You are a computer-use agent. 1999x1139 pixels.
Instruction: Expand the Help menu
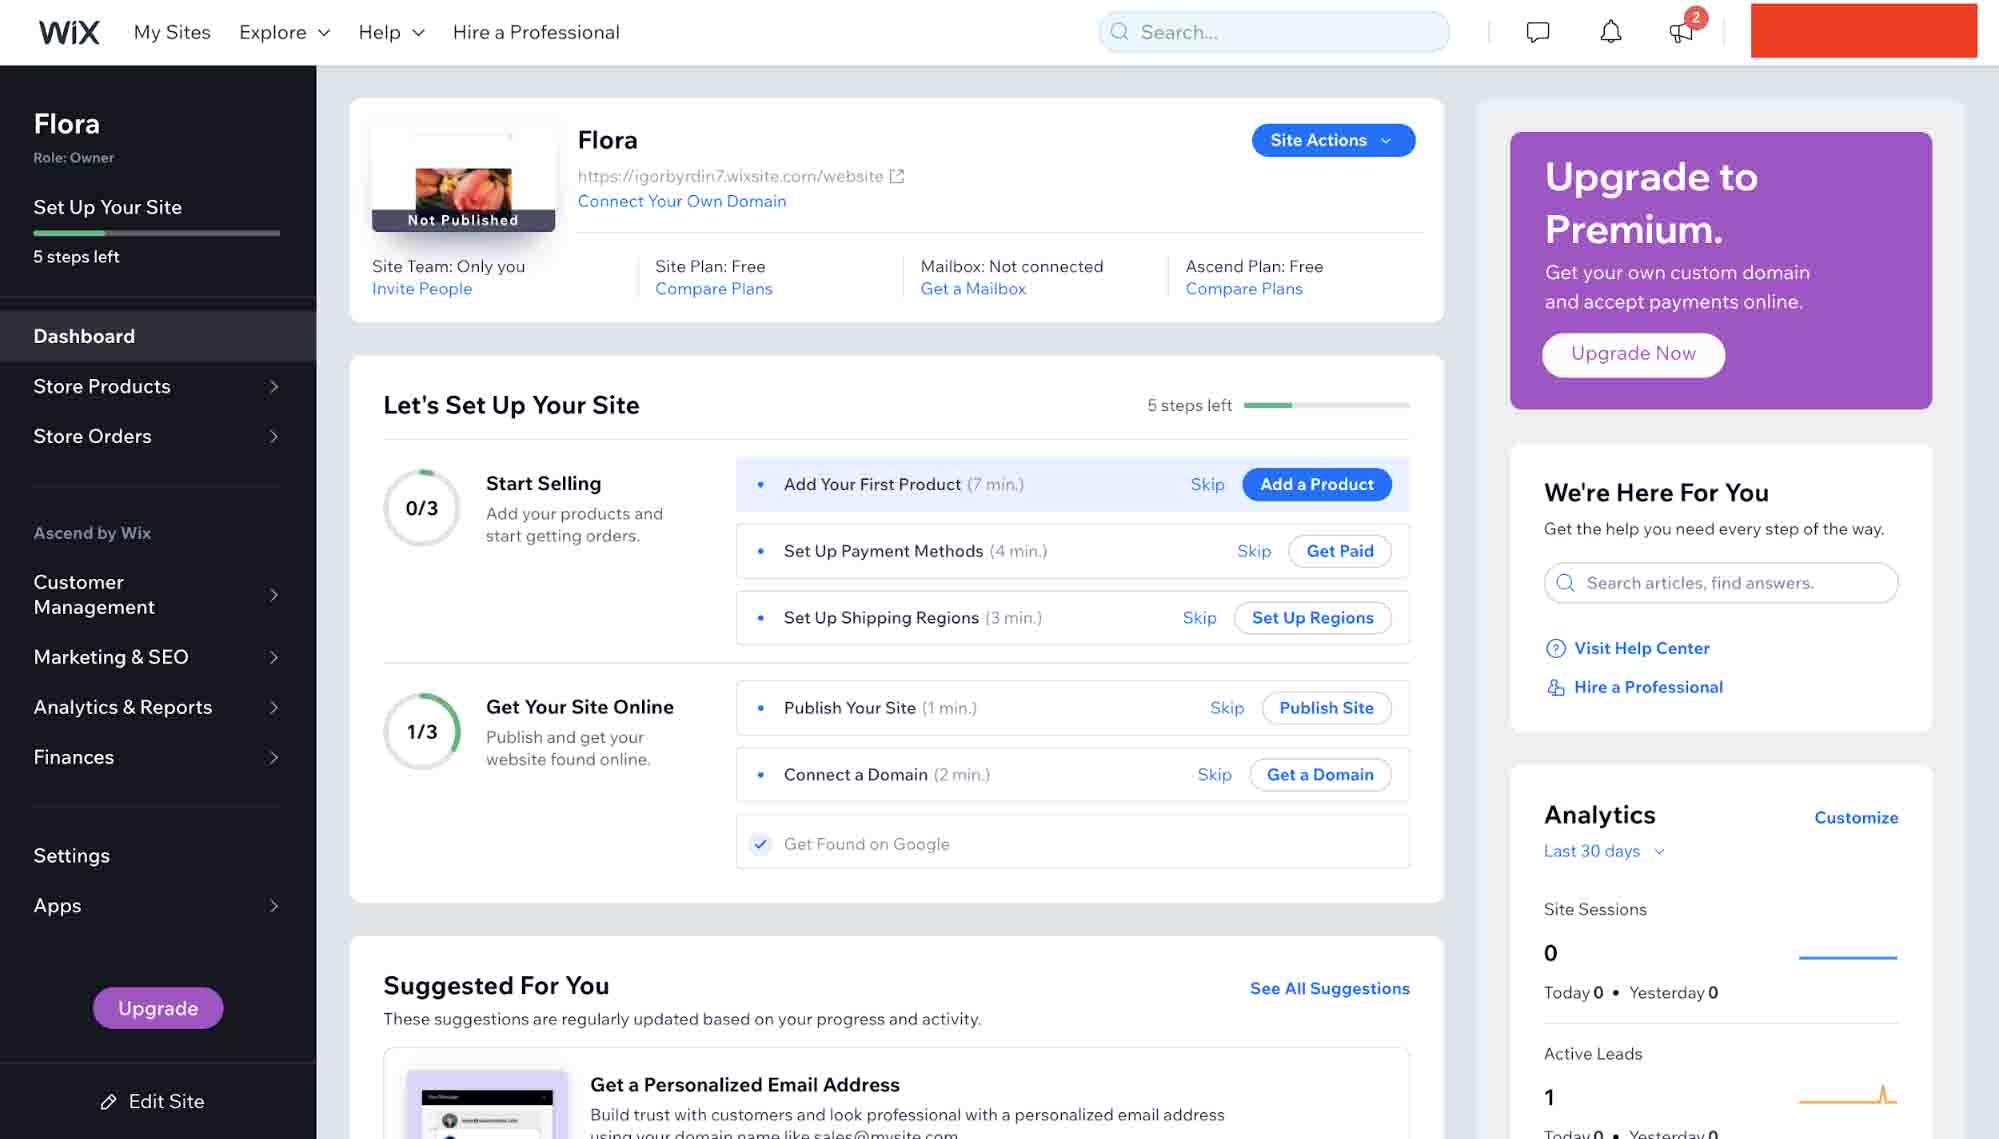click(x=391, y=32)
